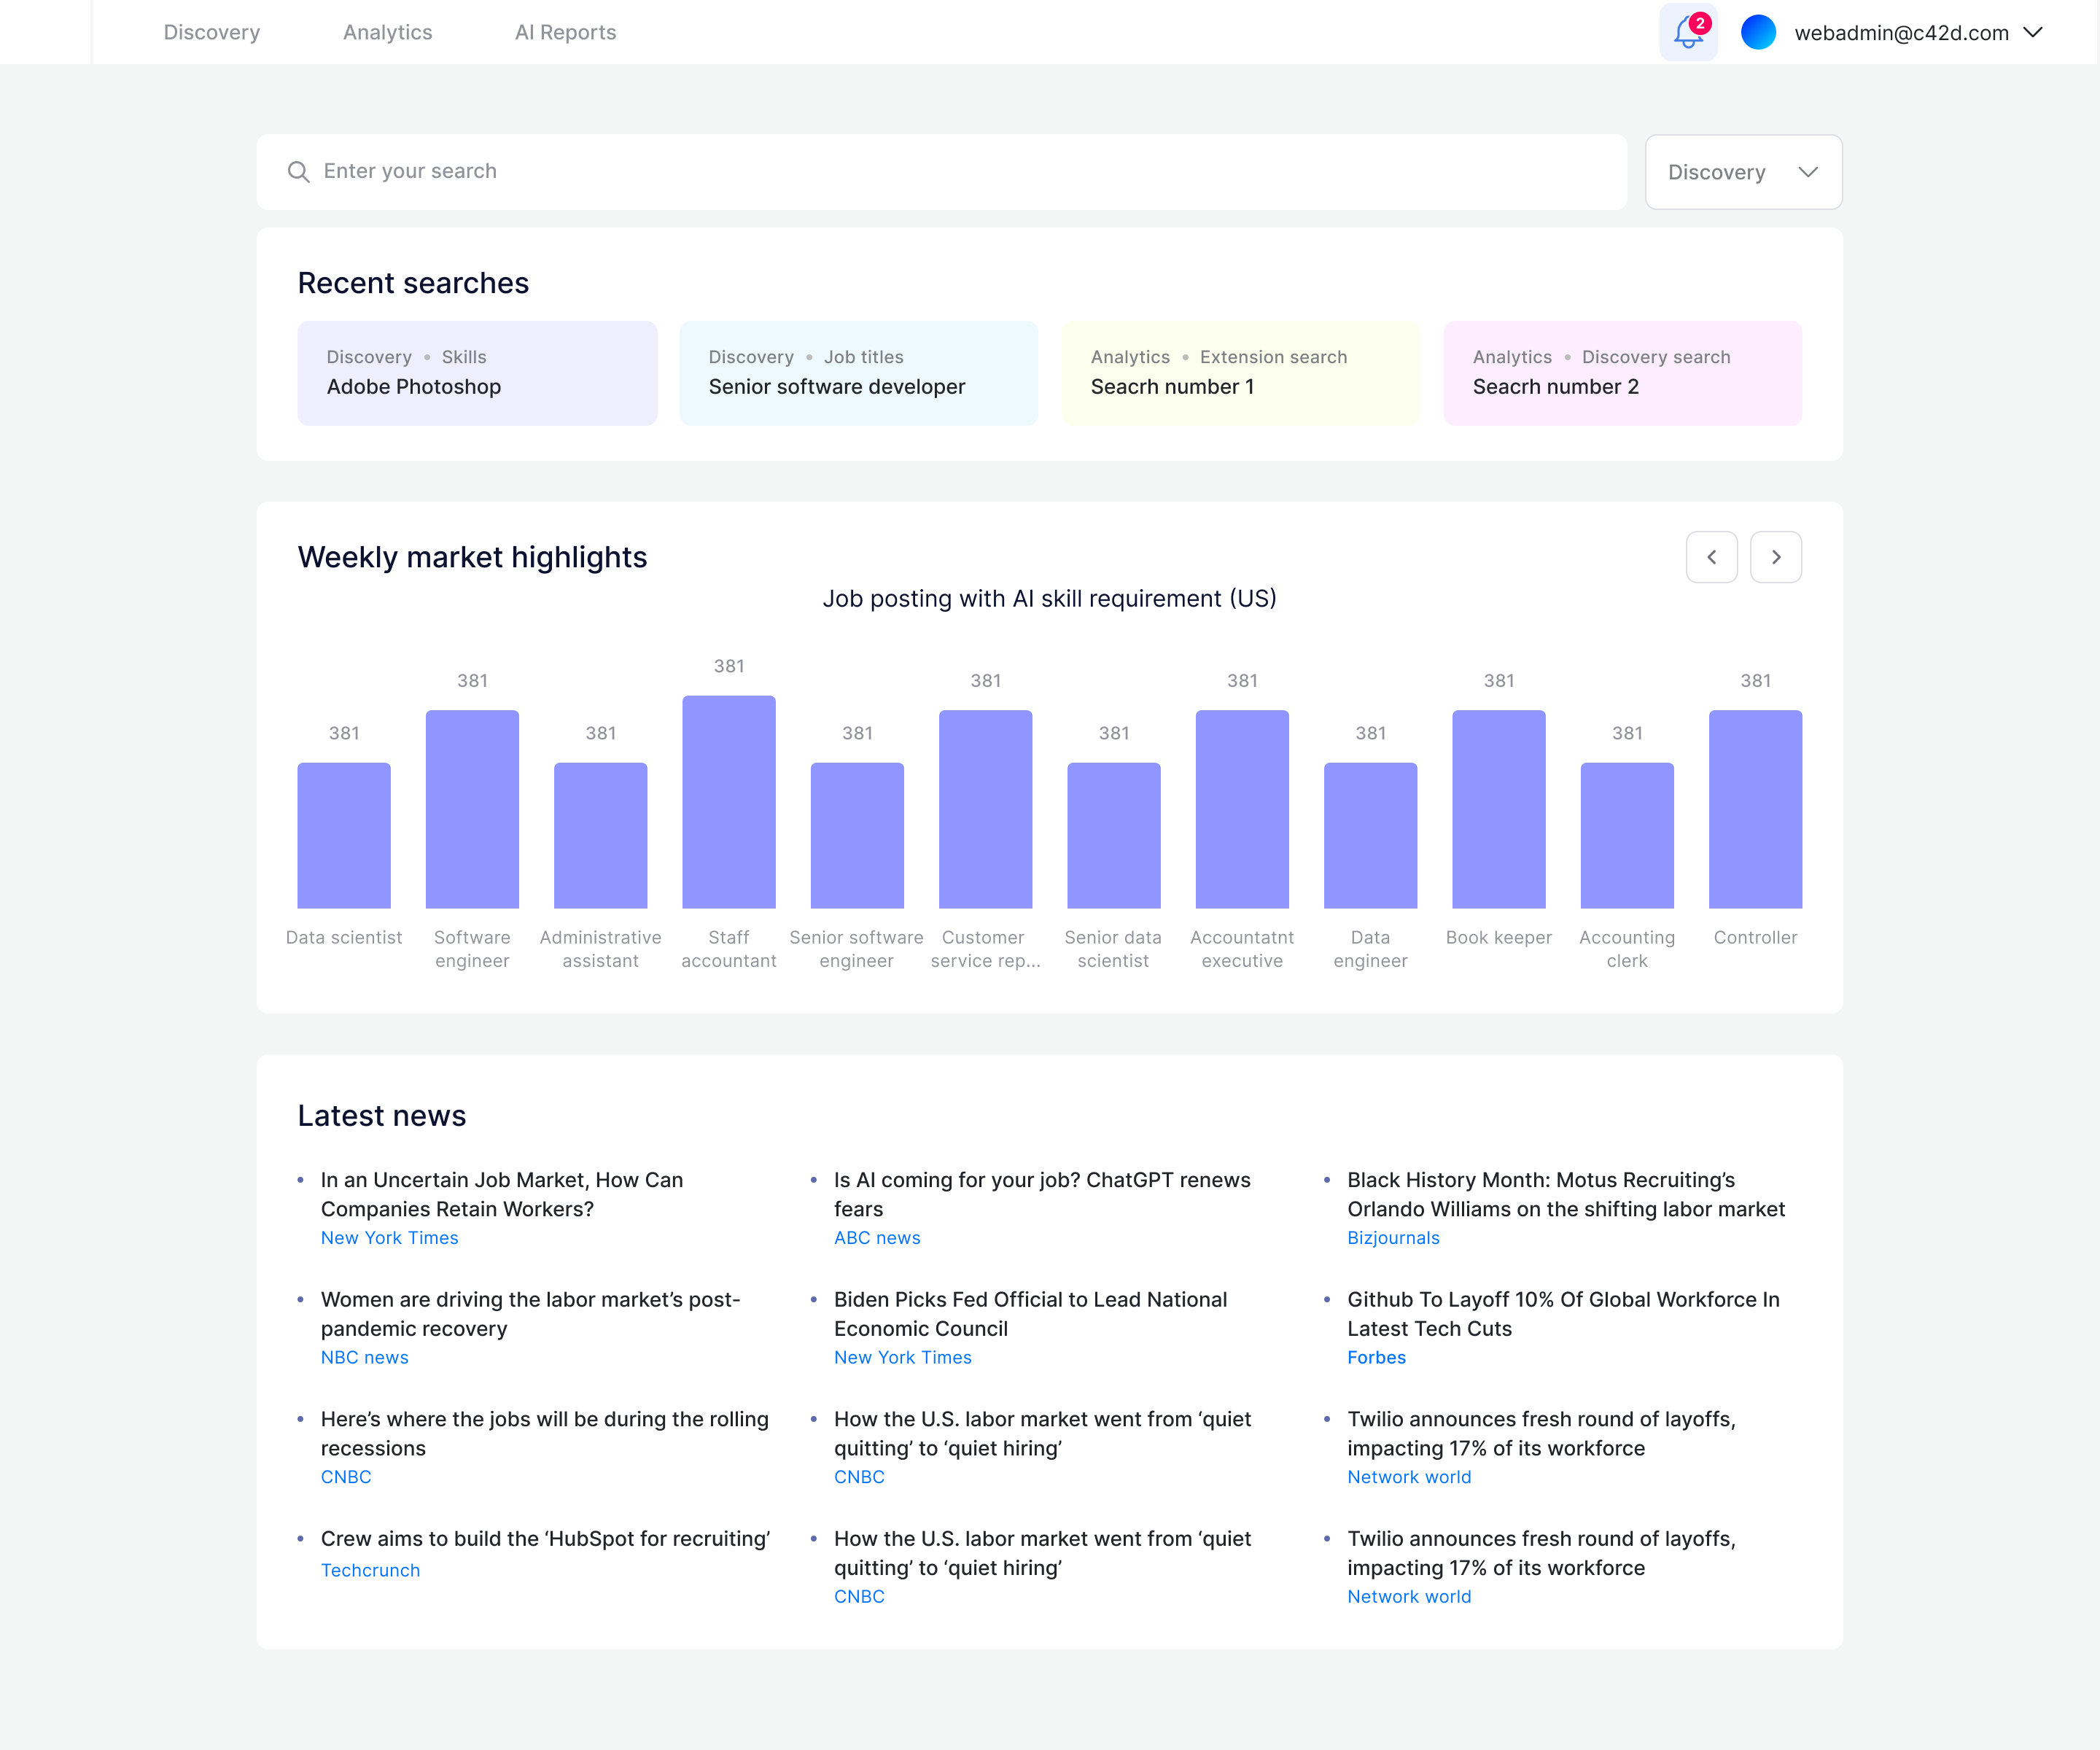Open Crew HubSpot for recruiting article
Image resolution: width=2100 pixels, height=1750 pixels.
545,1538
